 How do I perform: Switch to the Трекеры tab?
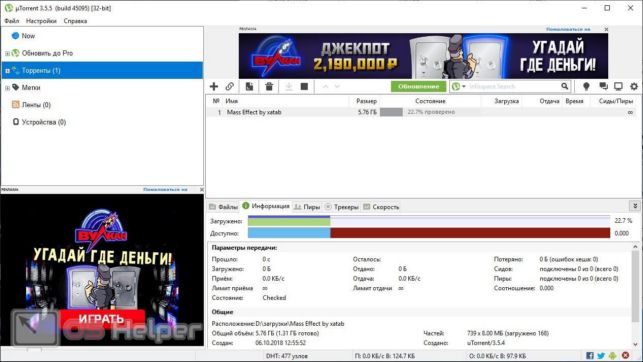342,207
